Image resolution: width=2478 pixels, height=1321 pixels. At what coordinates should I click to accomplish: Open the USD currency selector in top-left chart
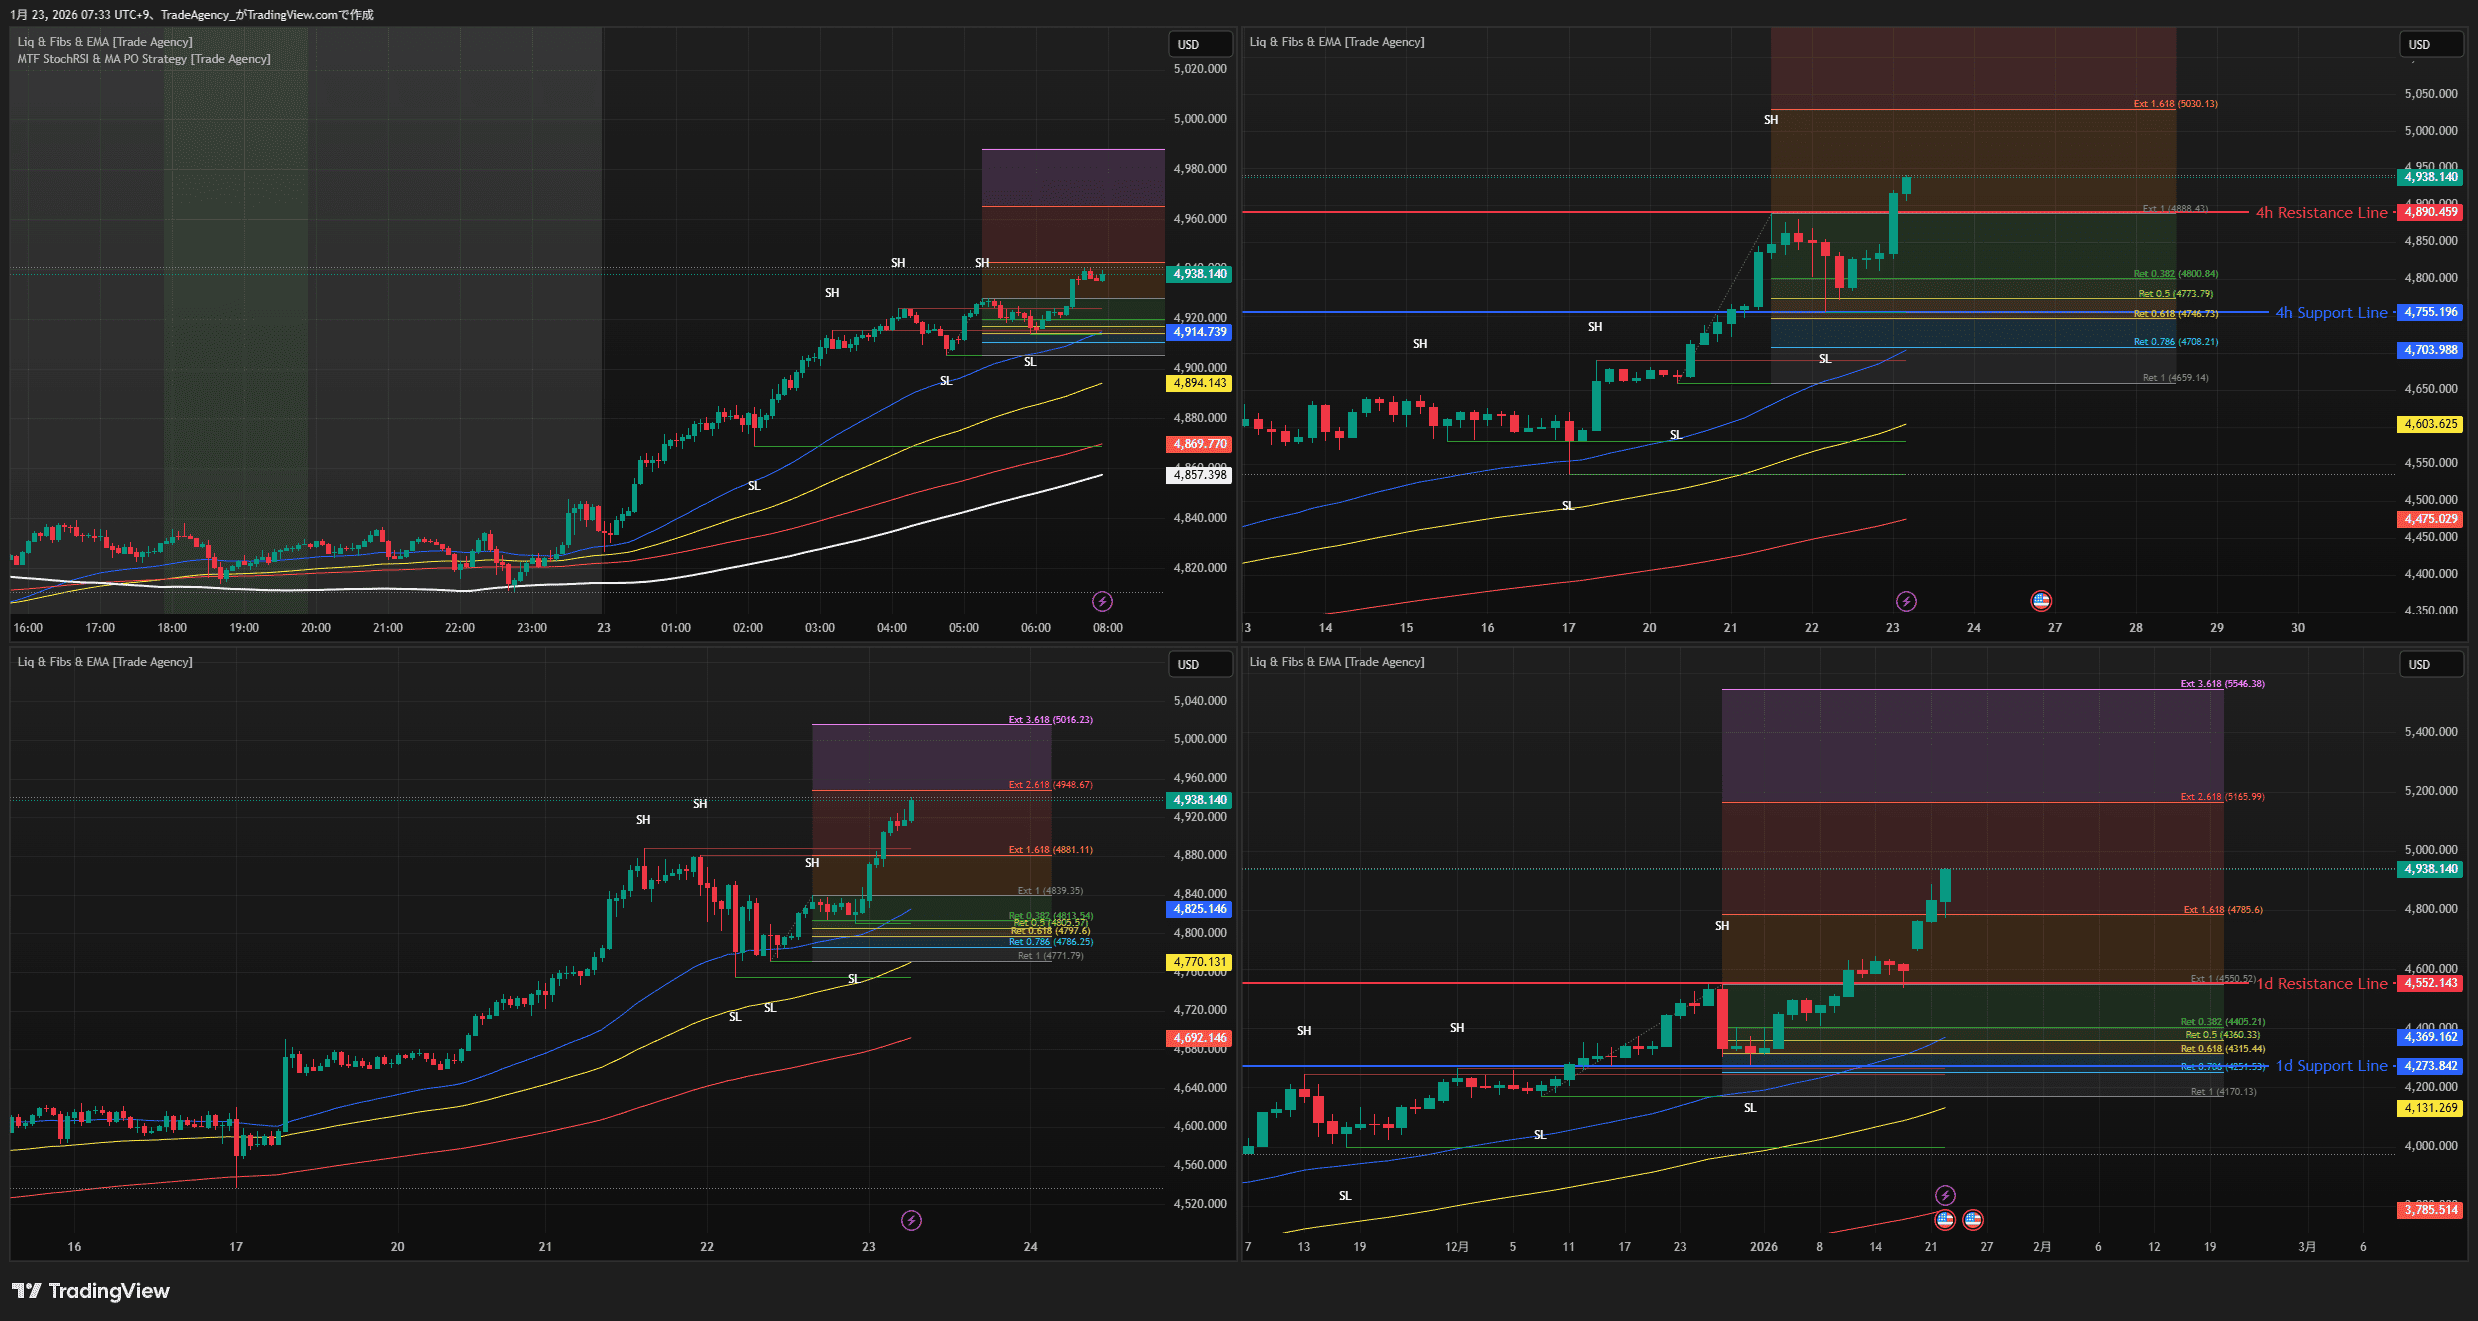point(1199,44)
